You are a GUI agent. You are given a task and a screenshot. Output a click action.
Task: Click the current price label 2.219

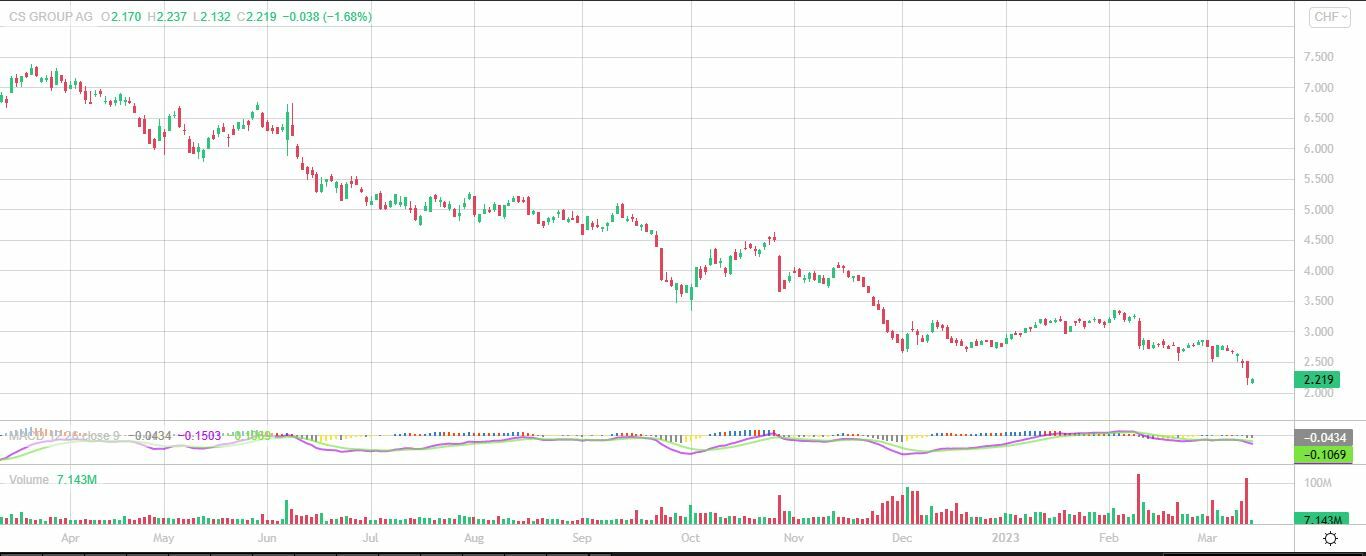click(1316, 380)
